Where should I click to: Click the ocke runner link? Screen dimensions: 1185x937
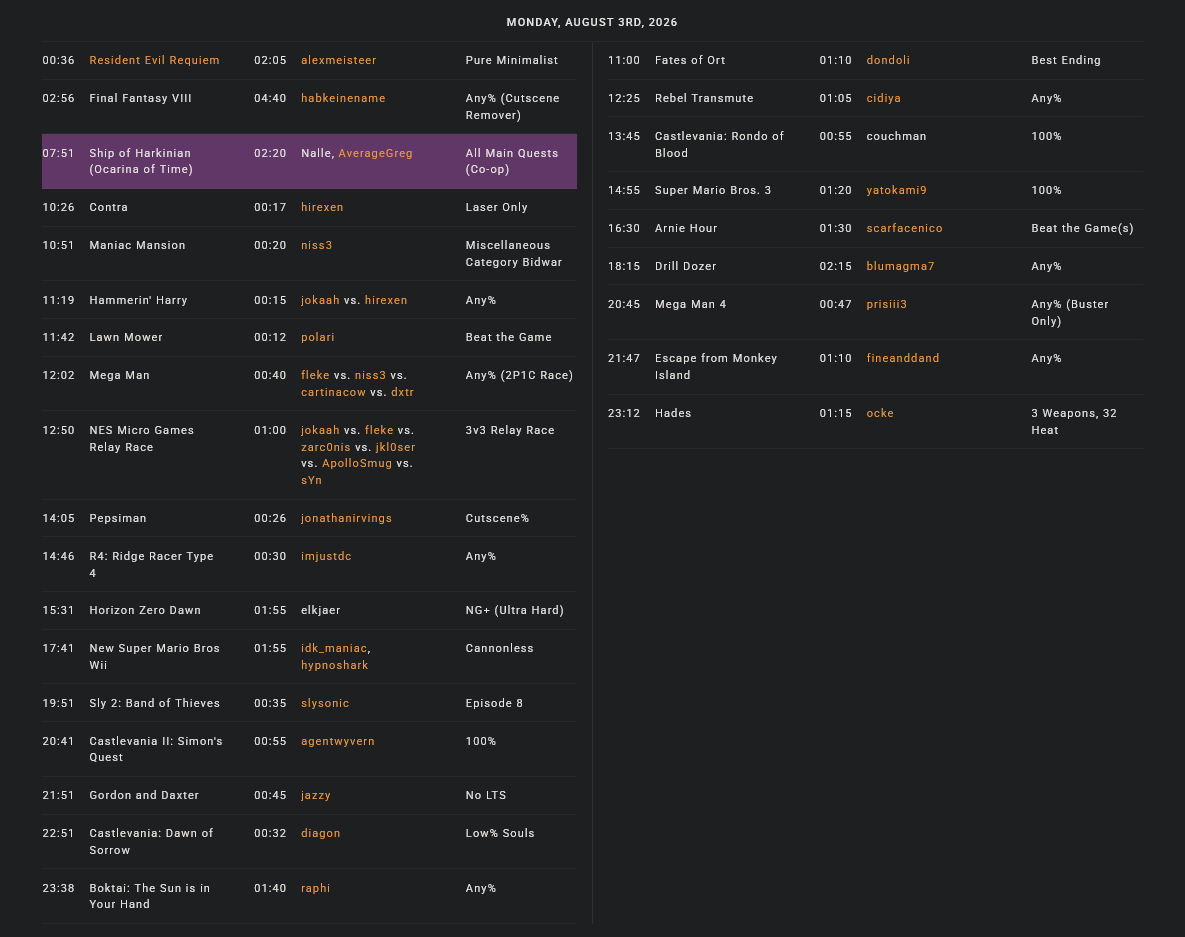[x=880, y=413]
